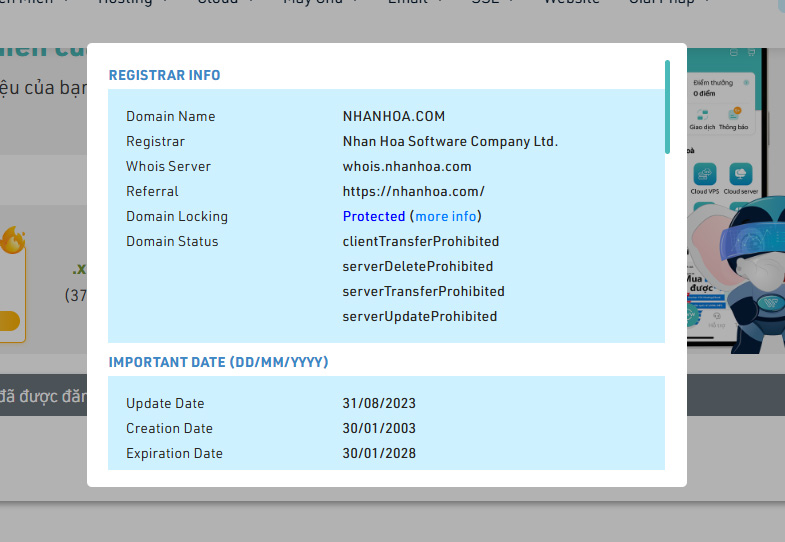The width and height of the screenshot is (785, 542).
Task: Open the 'more info' domain locking link
Action: (x=446, y=216)
